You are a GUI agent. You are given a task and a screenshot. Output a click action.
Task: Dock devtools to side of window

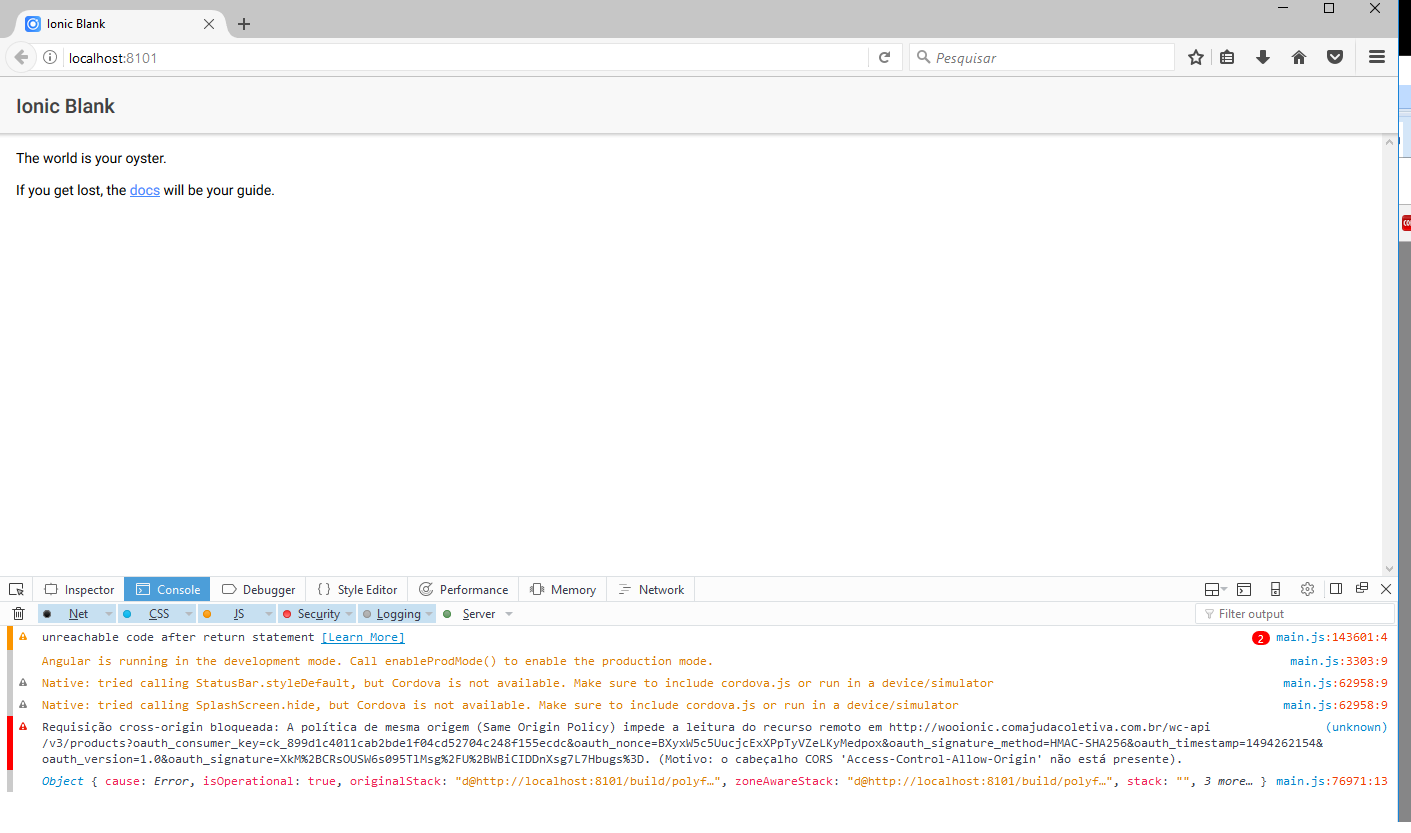tap(1336, 589)
